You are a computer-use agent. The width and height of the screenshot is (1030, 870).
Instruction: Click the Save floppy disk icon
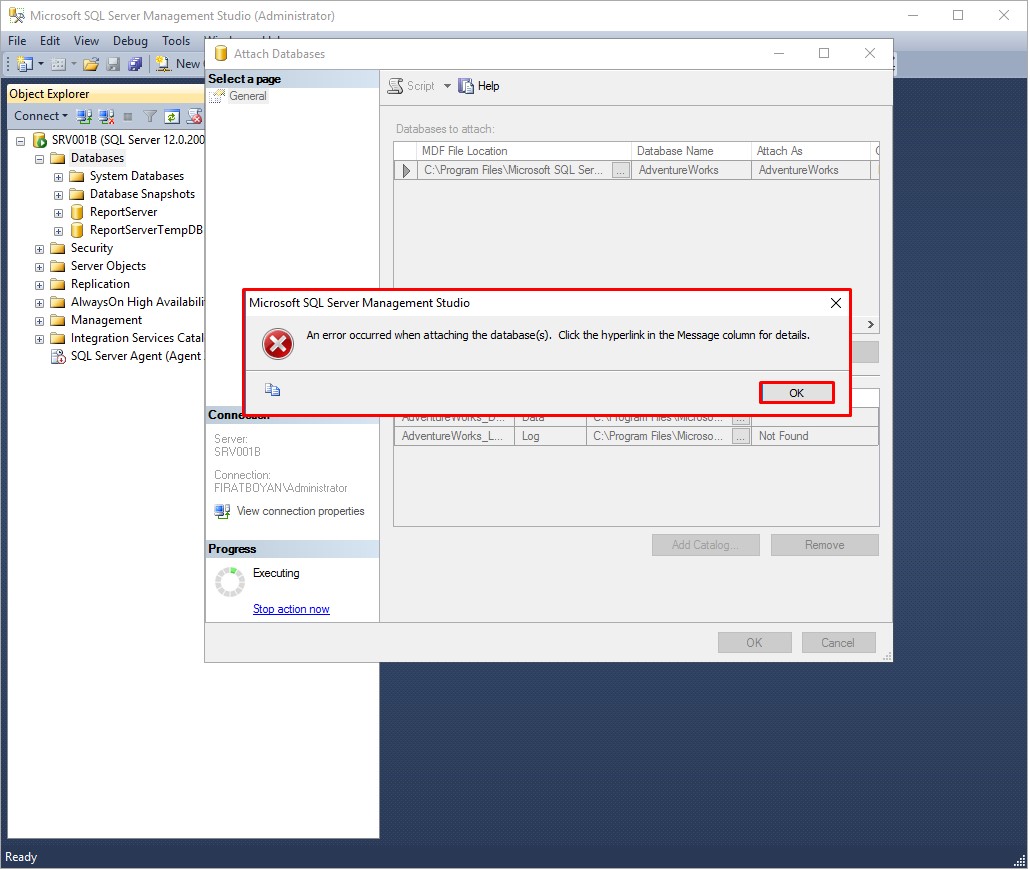coord(113,64)
